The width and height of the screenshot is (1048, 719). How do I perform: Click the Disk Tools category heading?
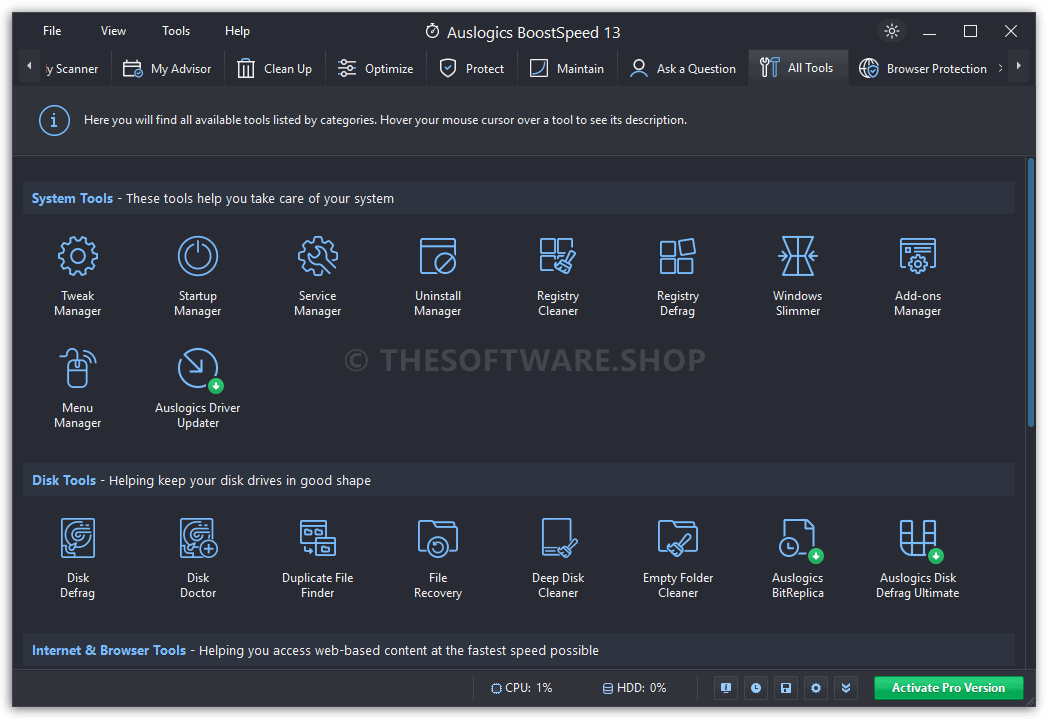click(64, 480)
